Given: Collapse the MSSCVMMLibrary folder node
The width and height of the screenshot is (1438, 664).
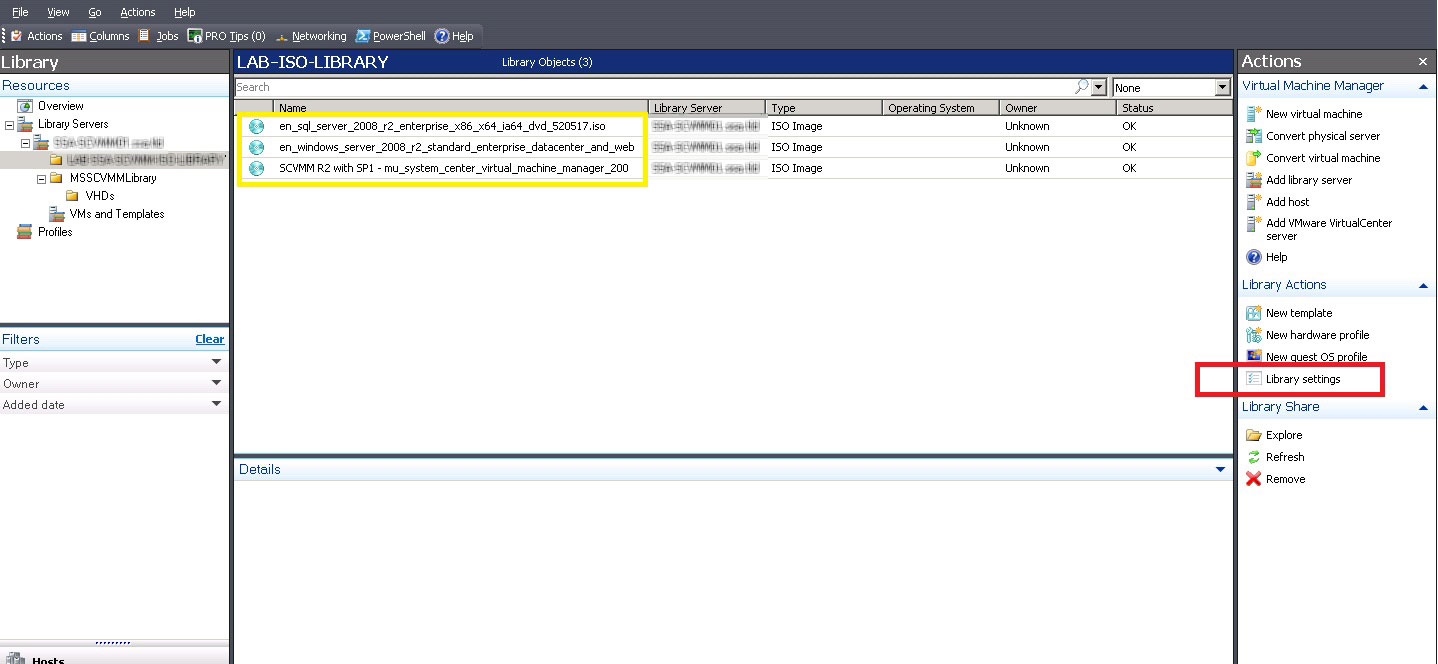Looking at the screenshot, I should pos(41,179).
